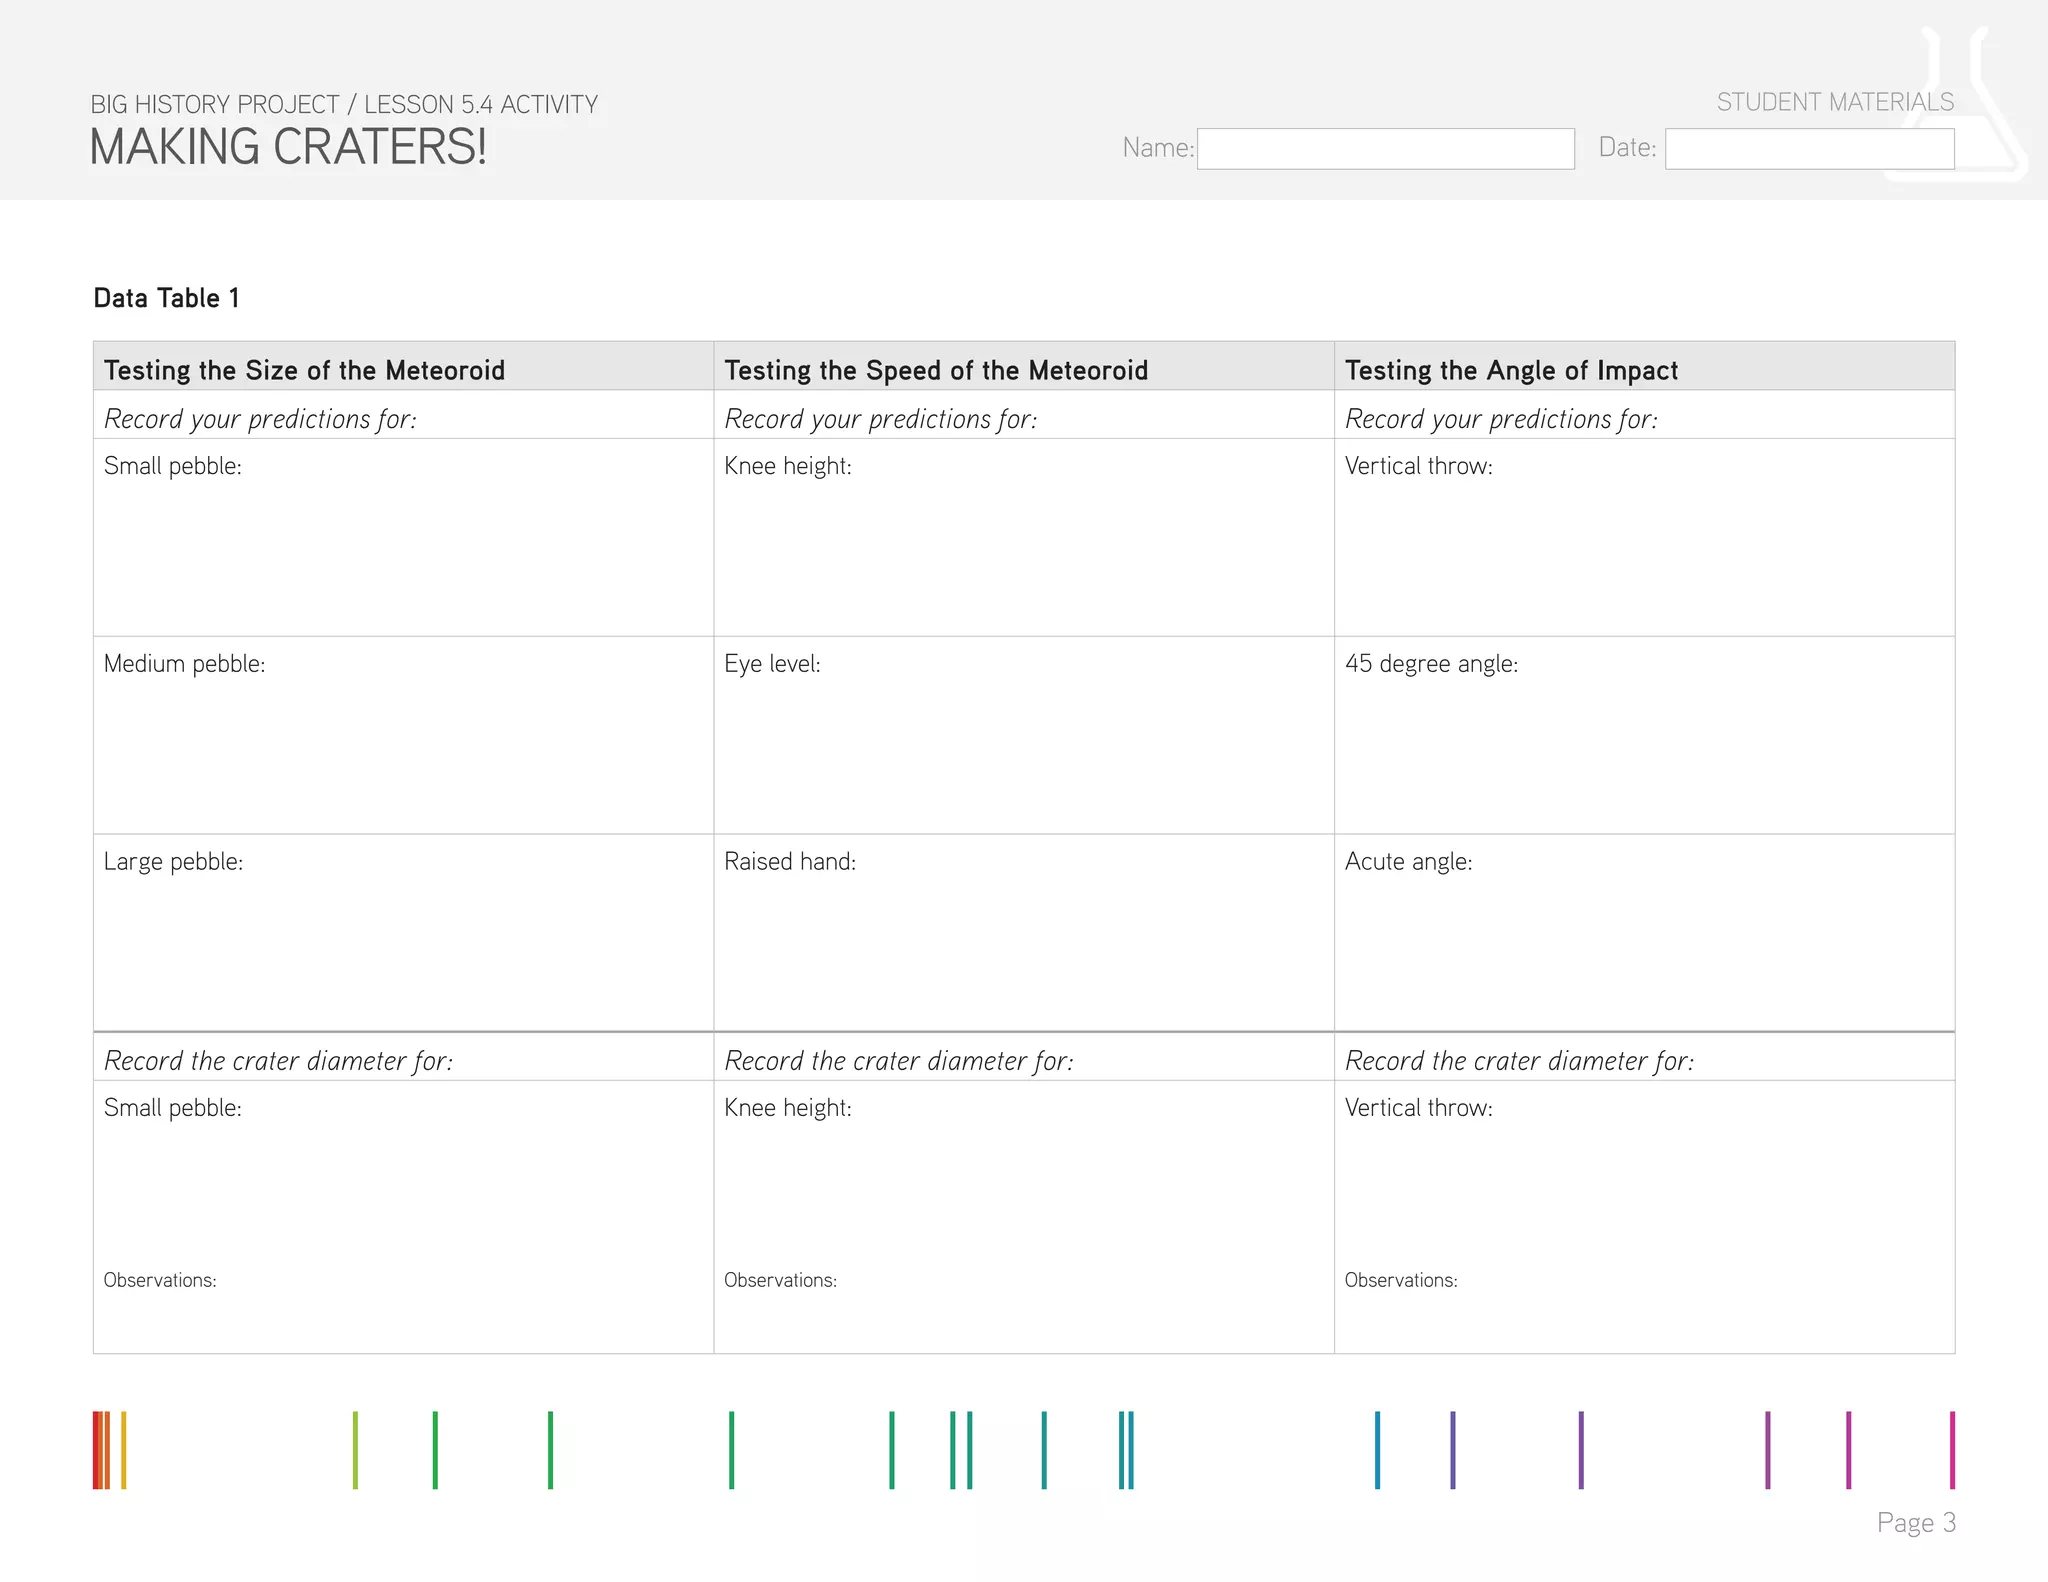Viewport: 2048px width, 1582px height.
Task: Click the 45 degree angle cell
Action: 1644,735
